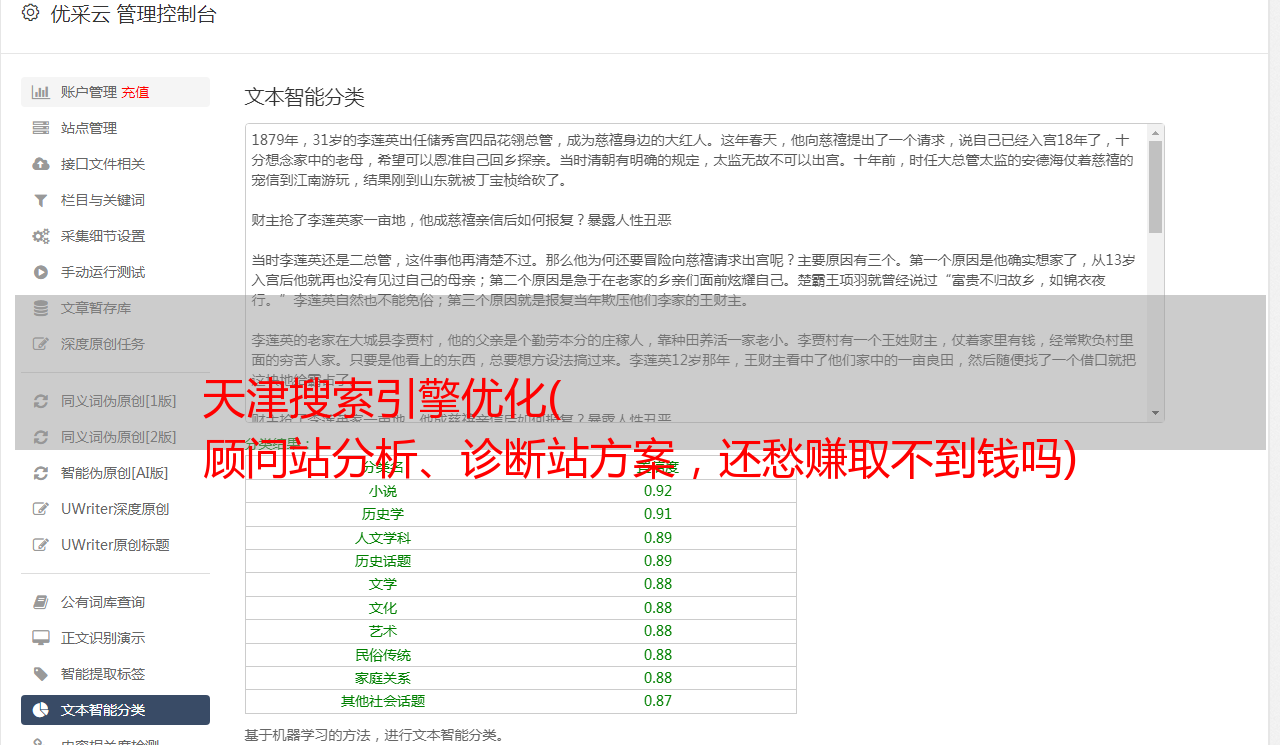Click the cloud upload icon for 接口文件相关

point(40,164)
